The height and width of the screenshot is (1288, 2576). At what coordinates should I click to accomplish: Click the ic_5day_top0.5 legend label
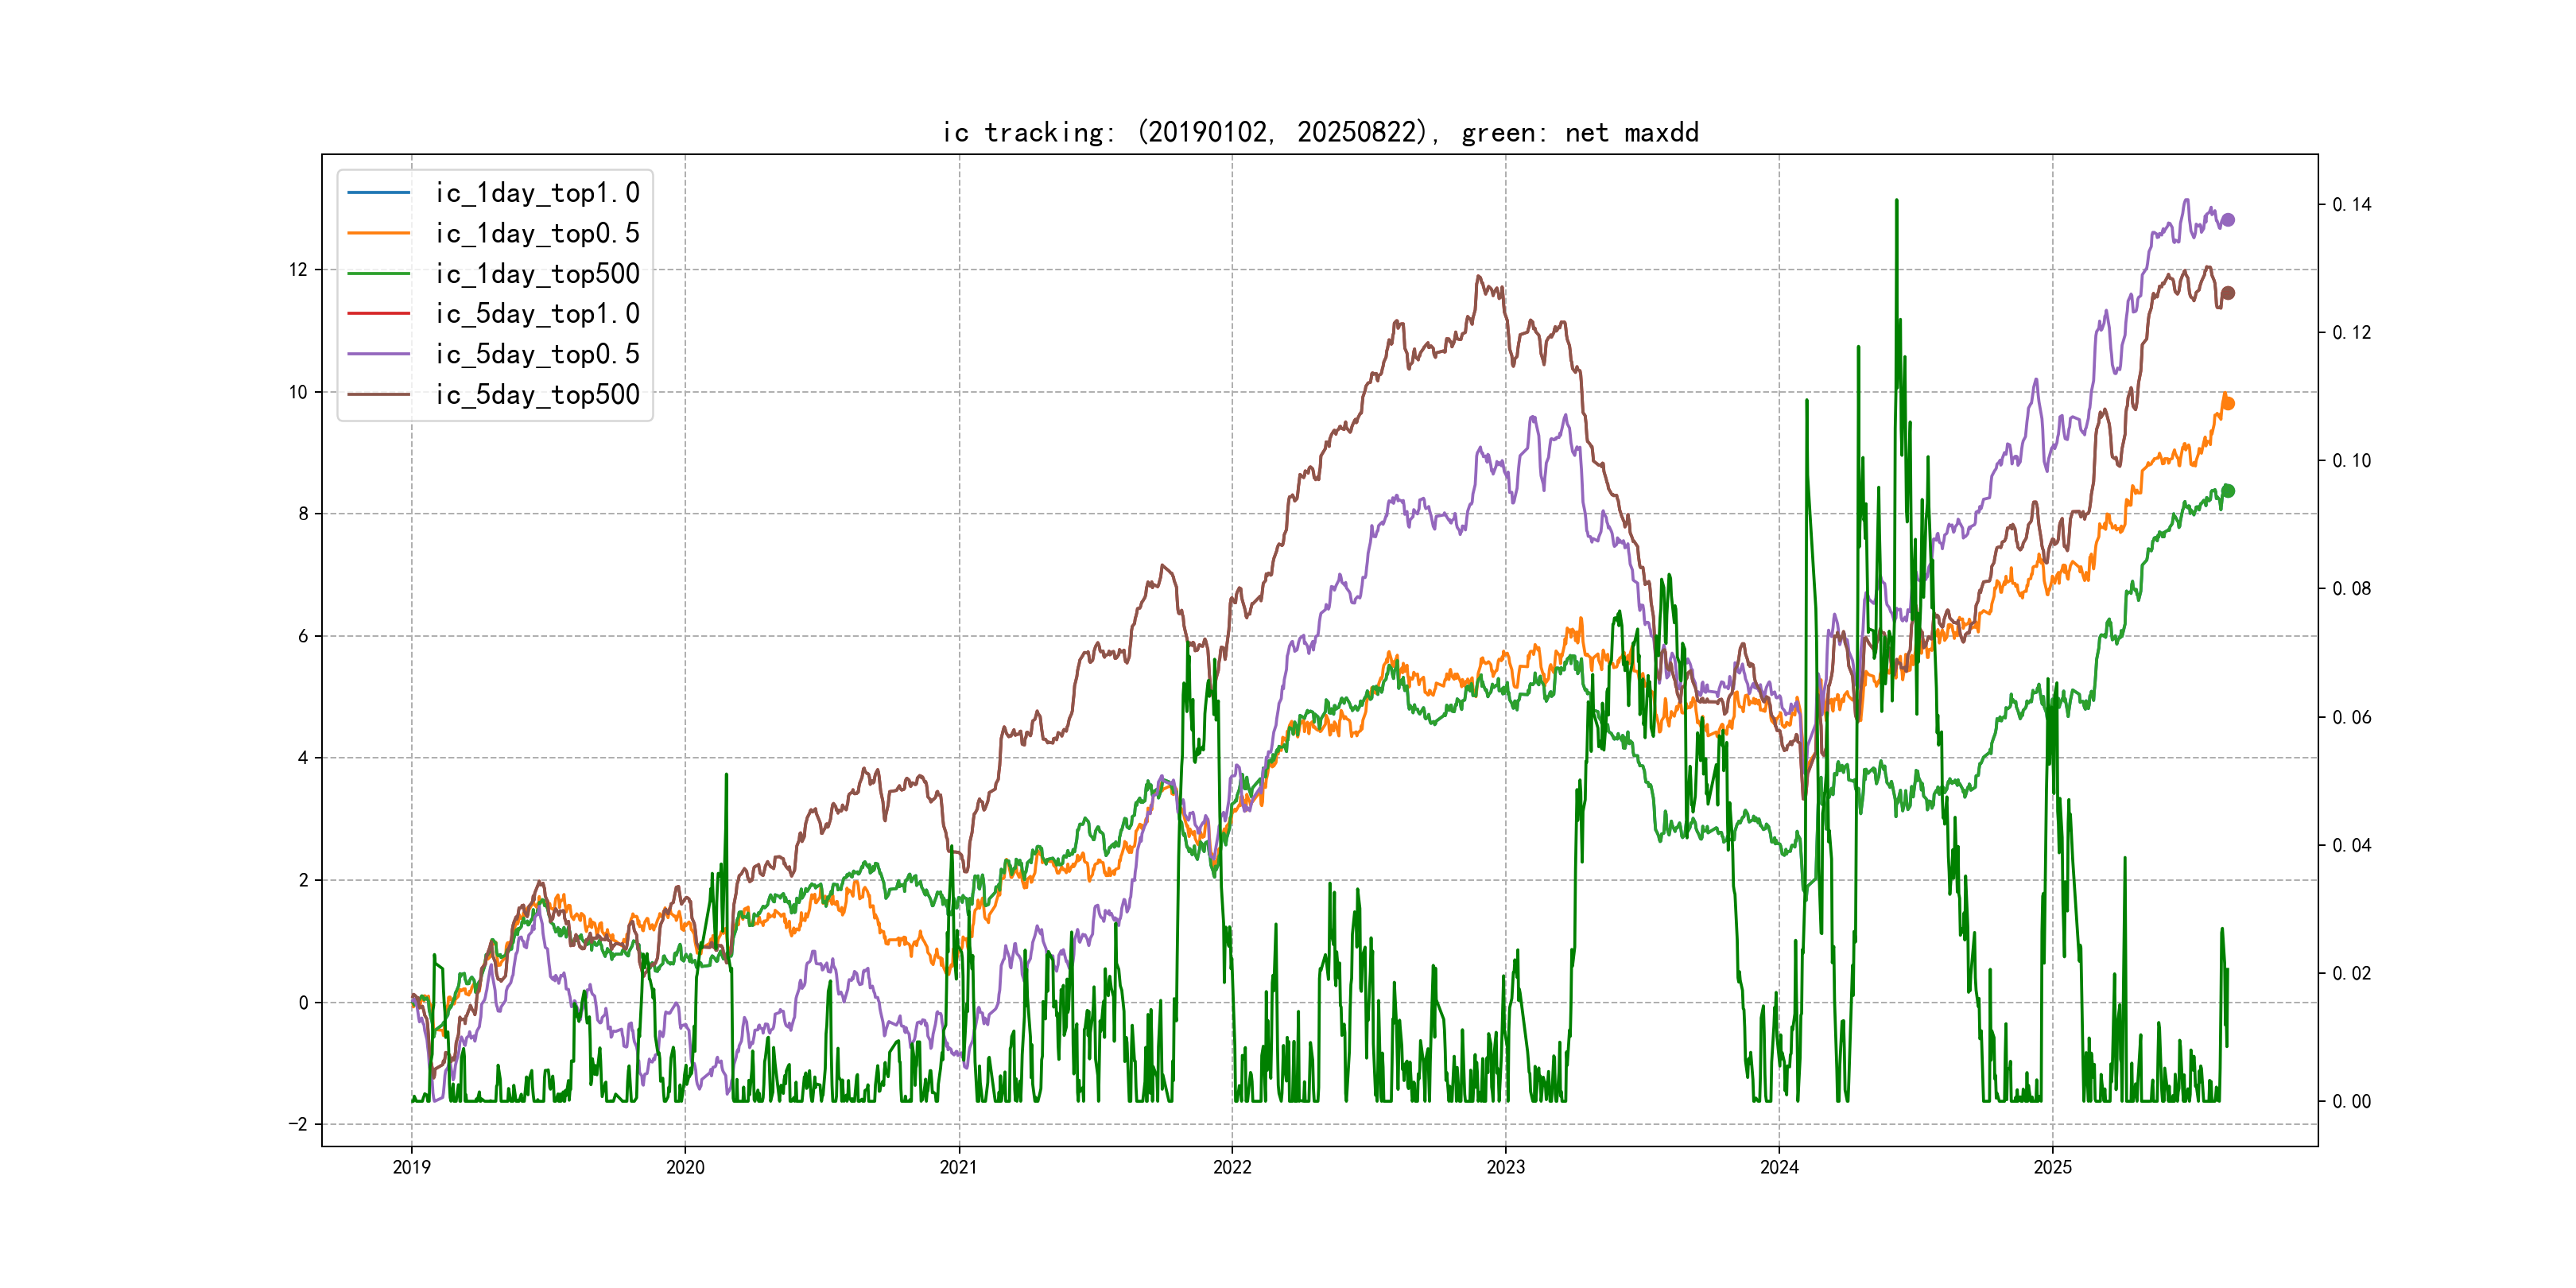point(537,354)
